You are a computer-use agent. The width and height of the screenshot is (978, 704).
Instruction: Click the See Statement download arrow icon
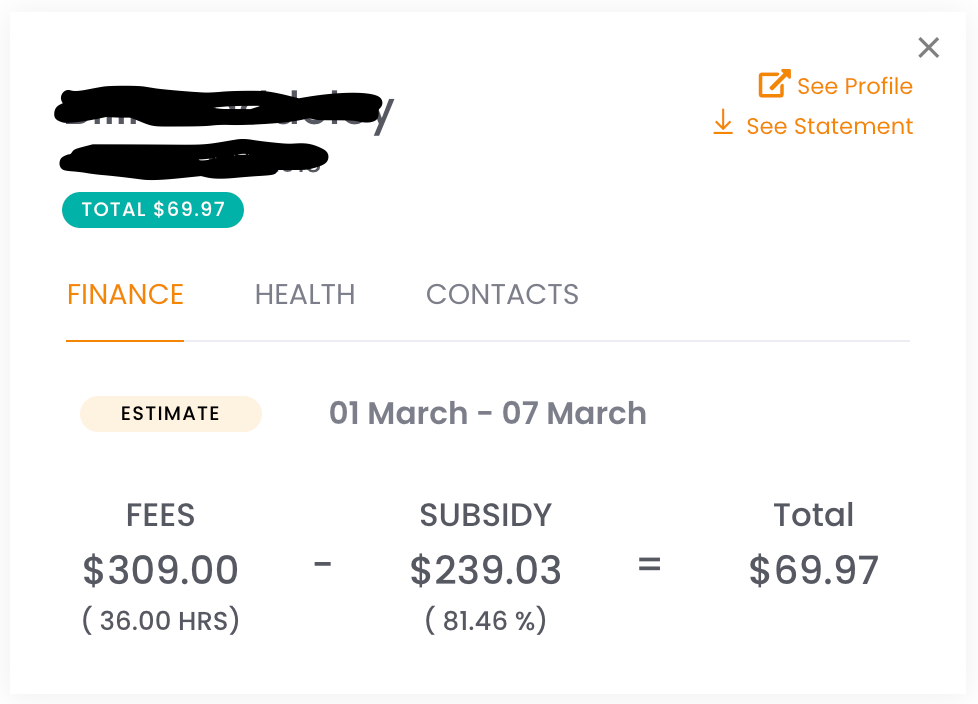point(723,122)
